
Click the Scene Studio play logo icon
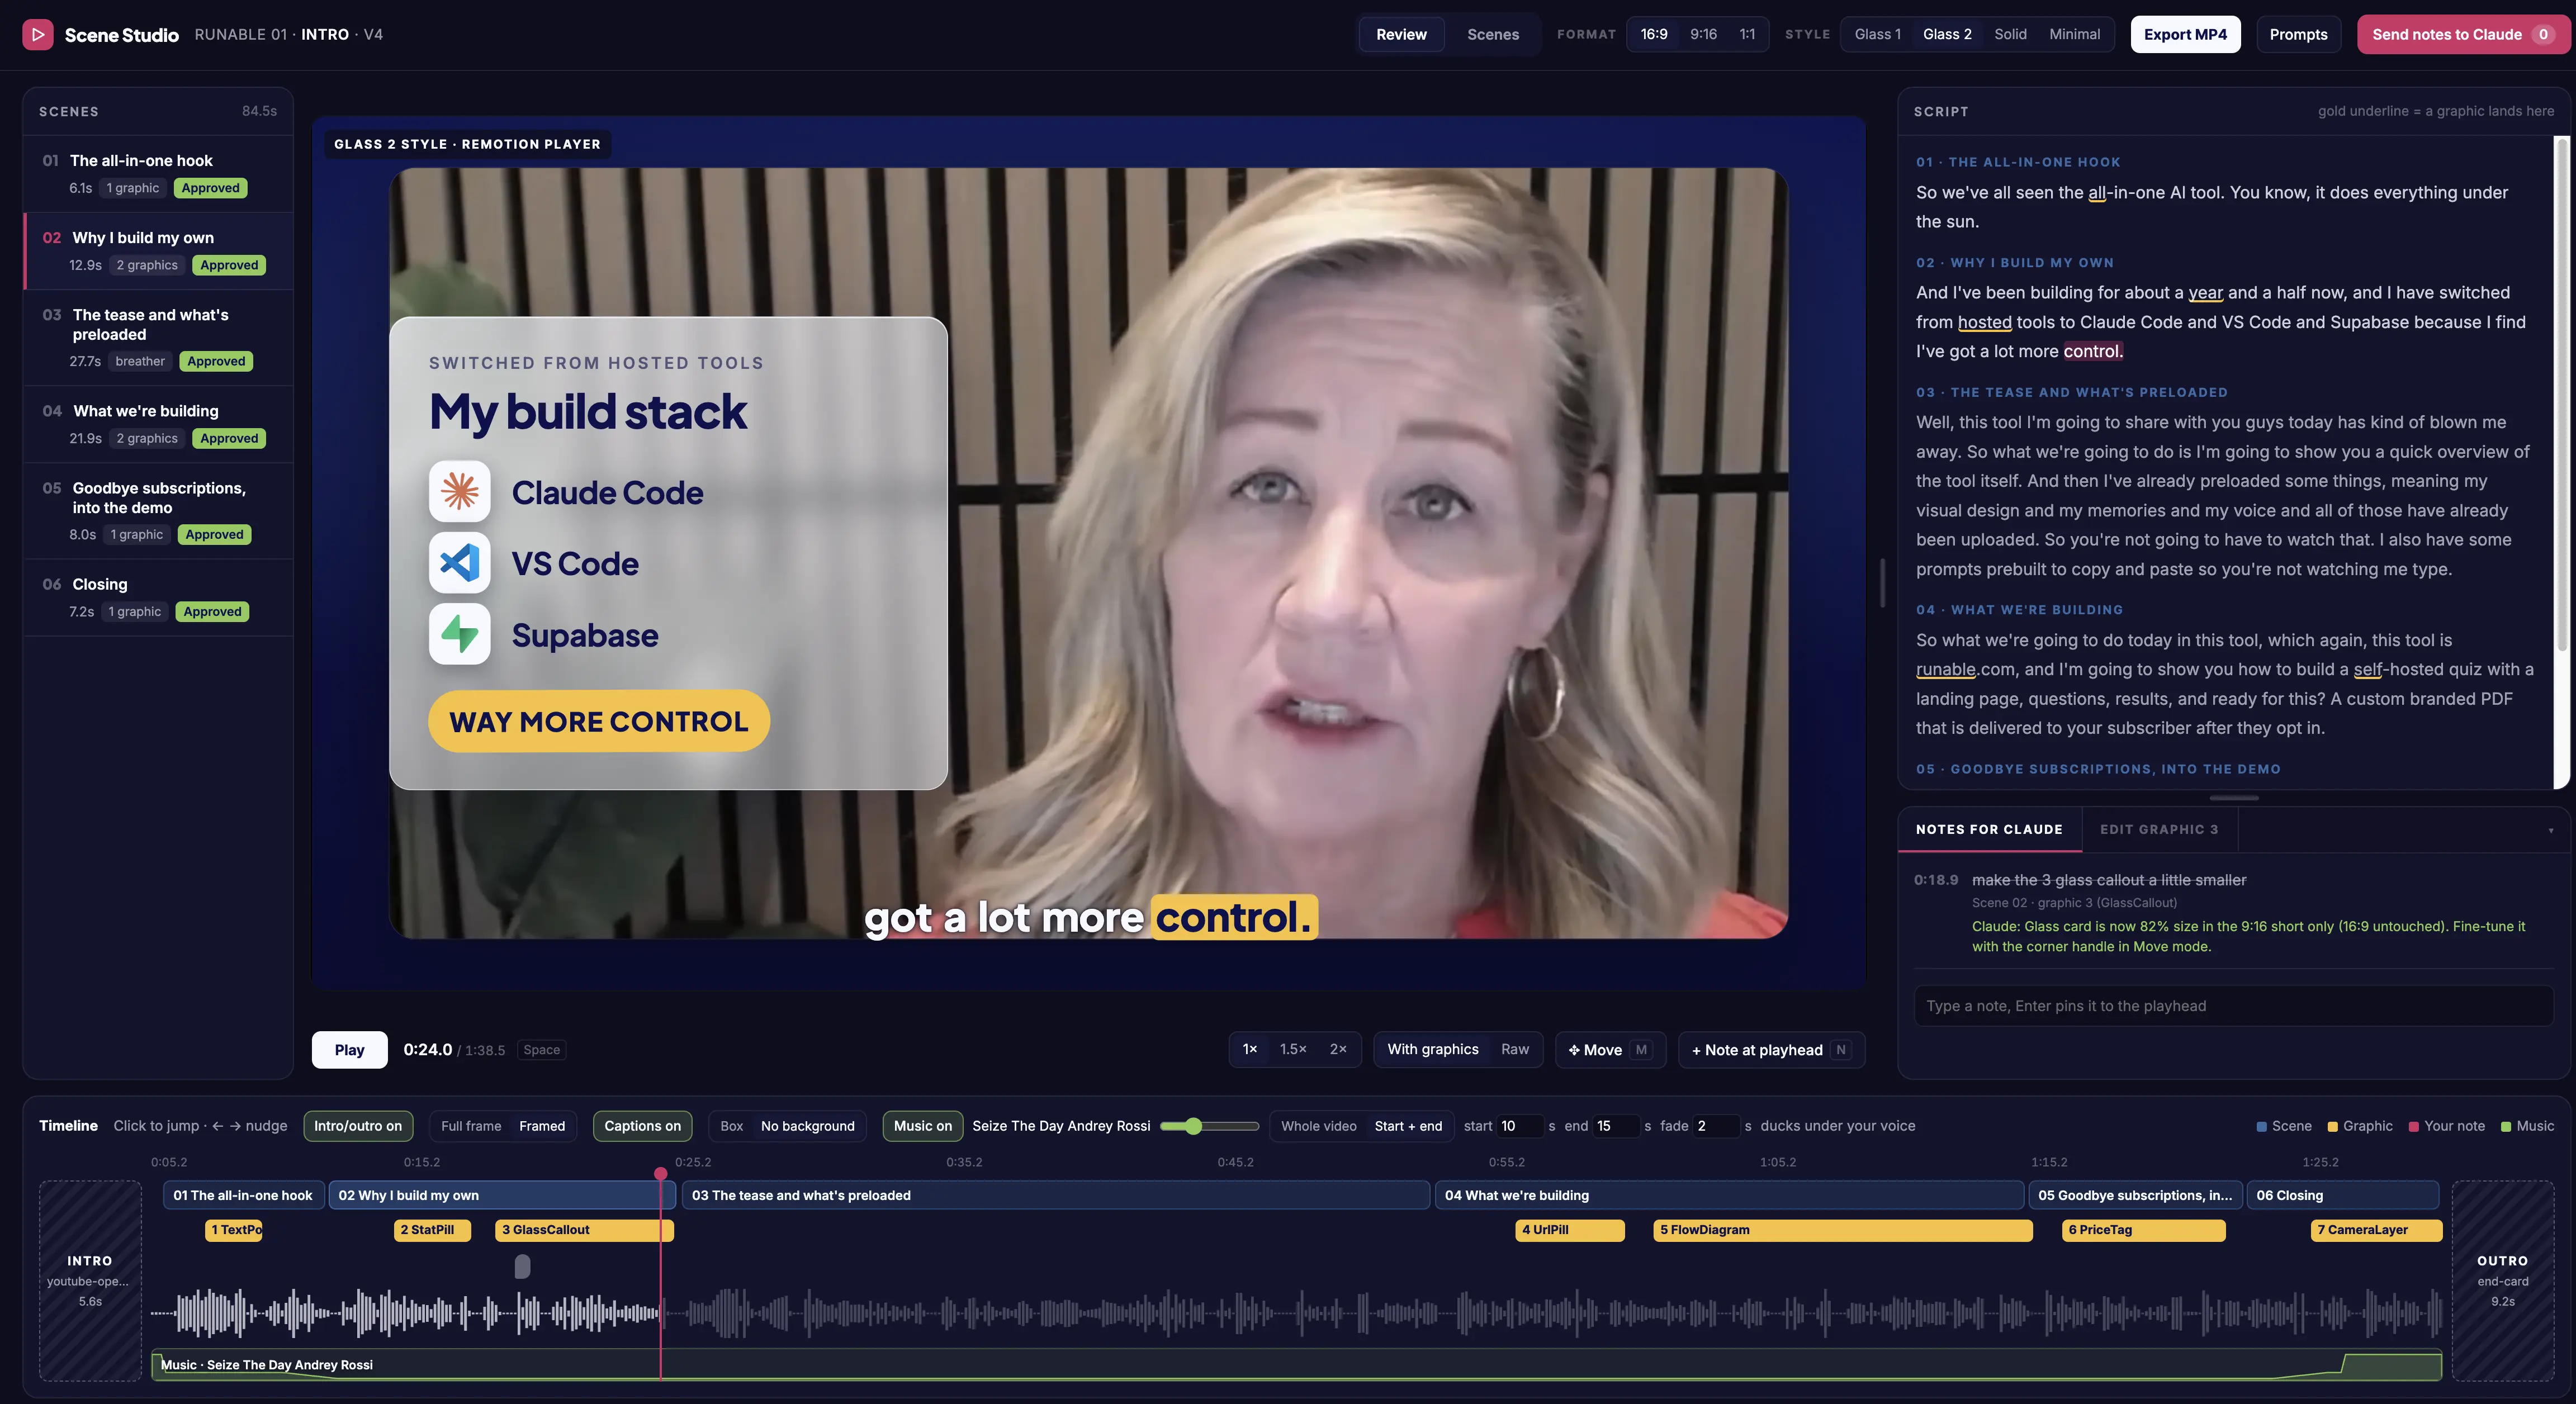(x=37, y=34)
